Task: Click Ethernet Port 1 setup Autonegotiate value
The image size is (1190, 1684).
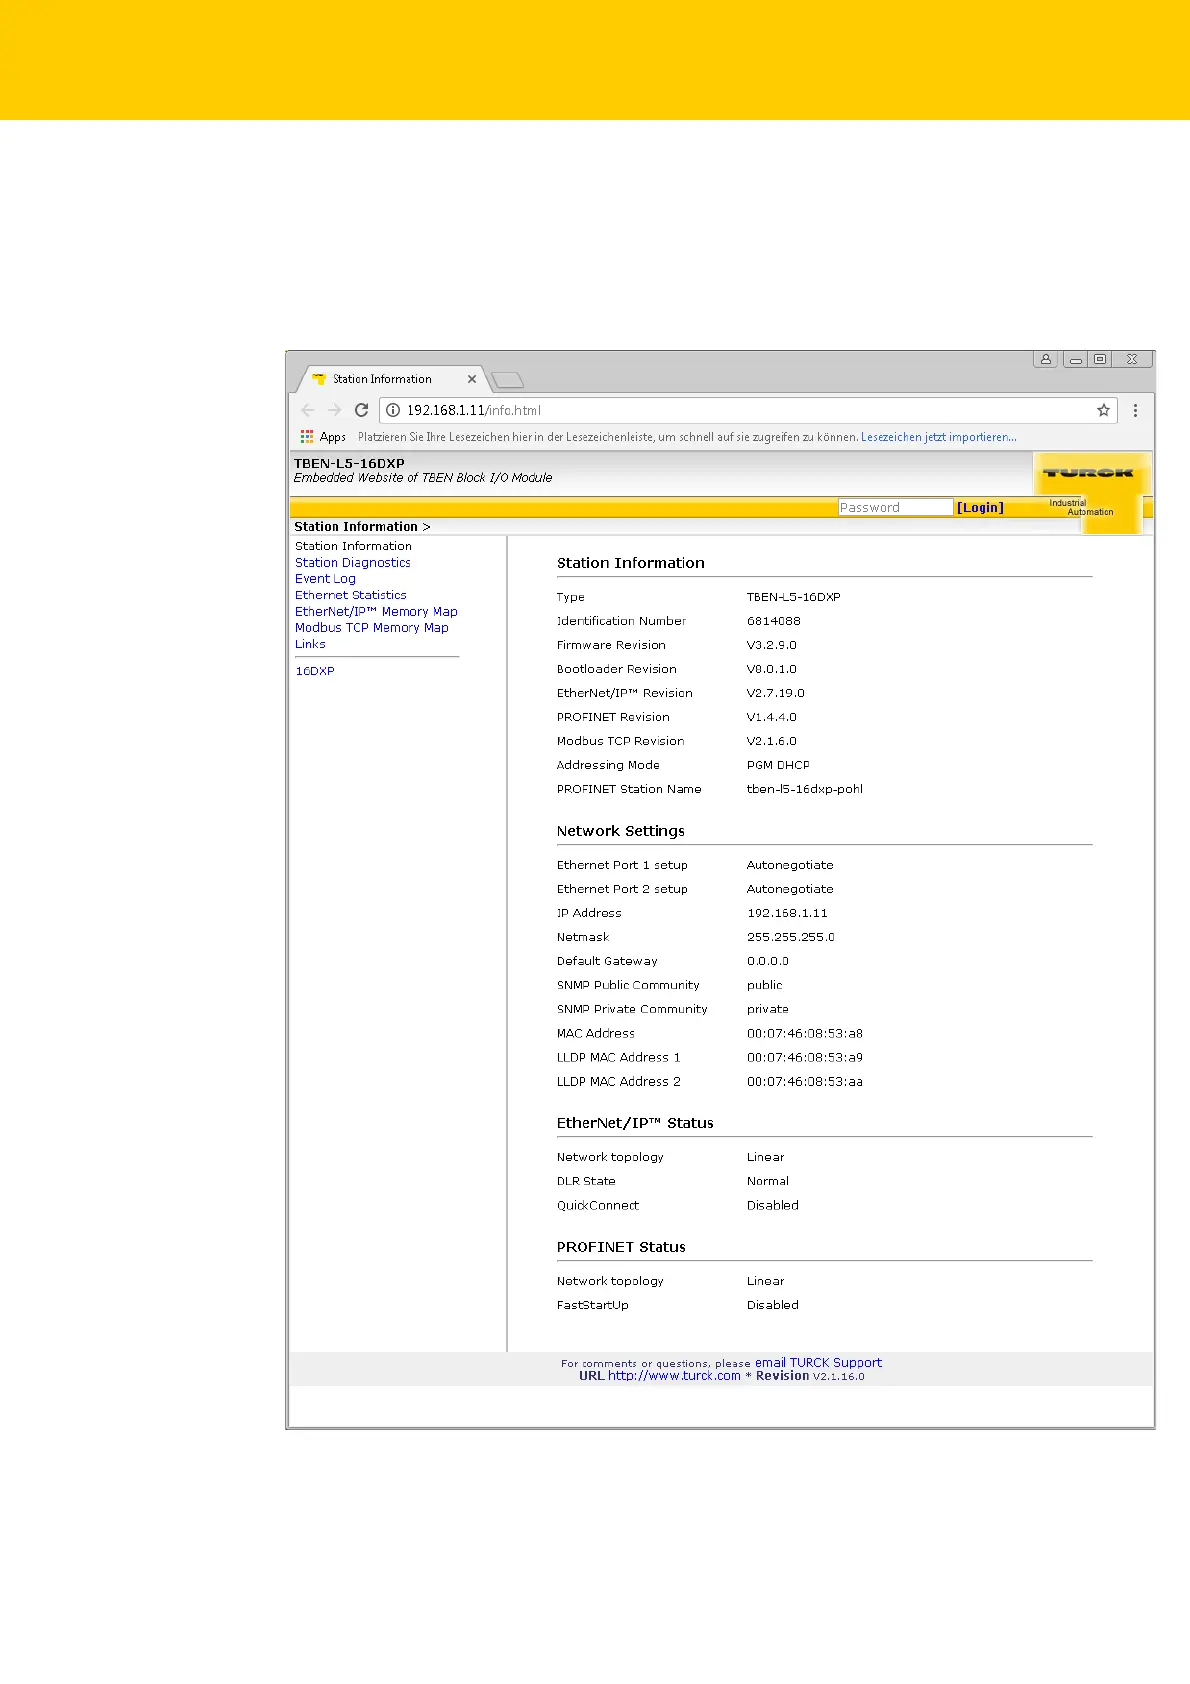Action: [790, 865]
